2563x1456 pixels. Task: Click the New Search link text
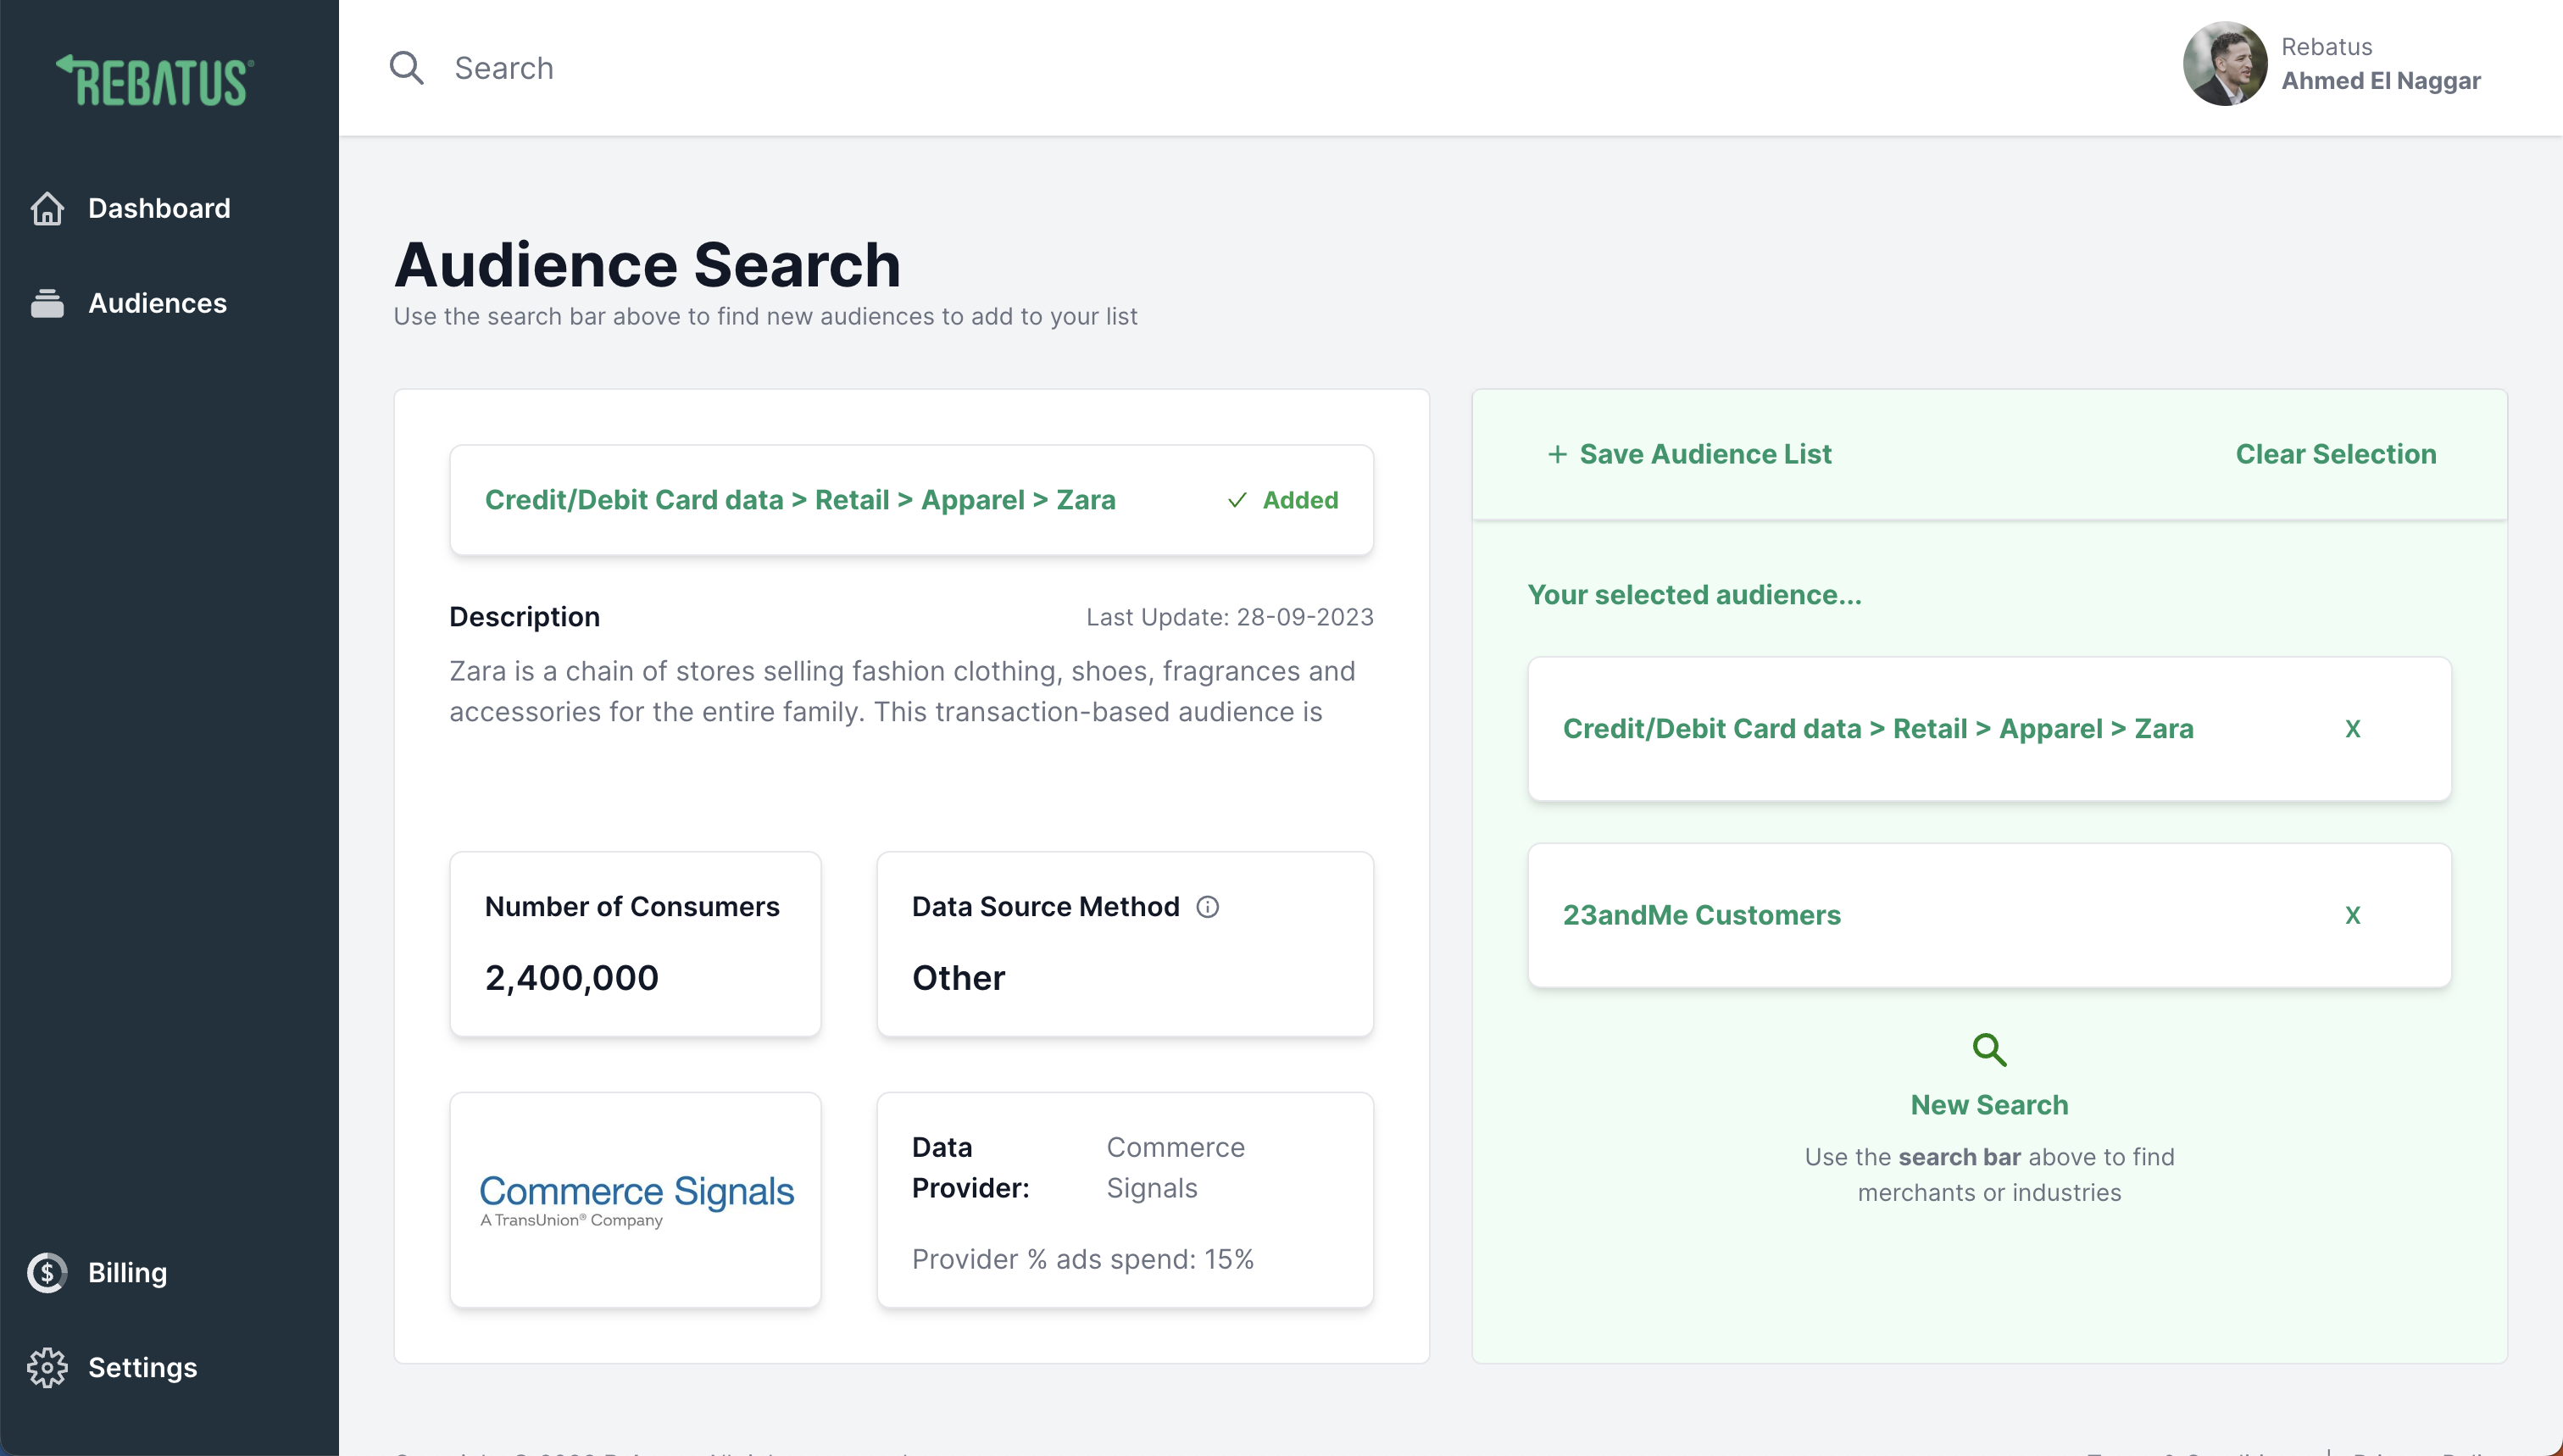1988,1105
